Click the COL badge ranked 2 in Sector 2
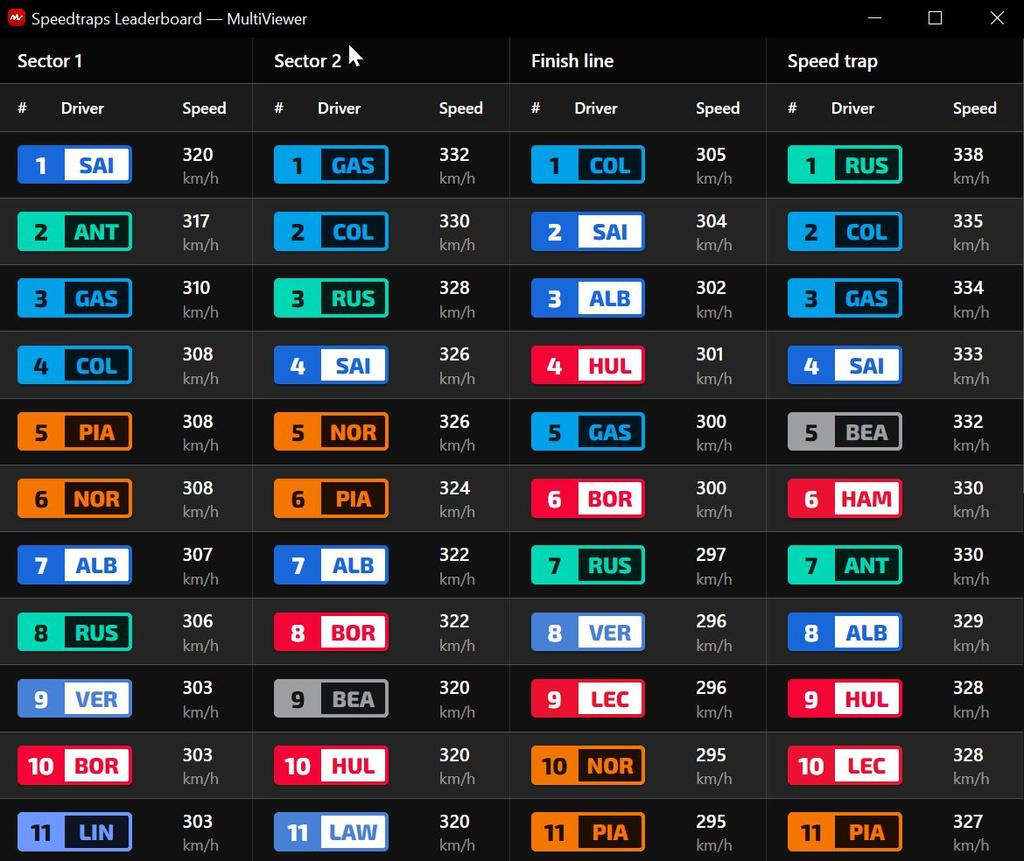The image size is (1024, 861). tap(331, 231)
